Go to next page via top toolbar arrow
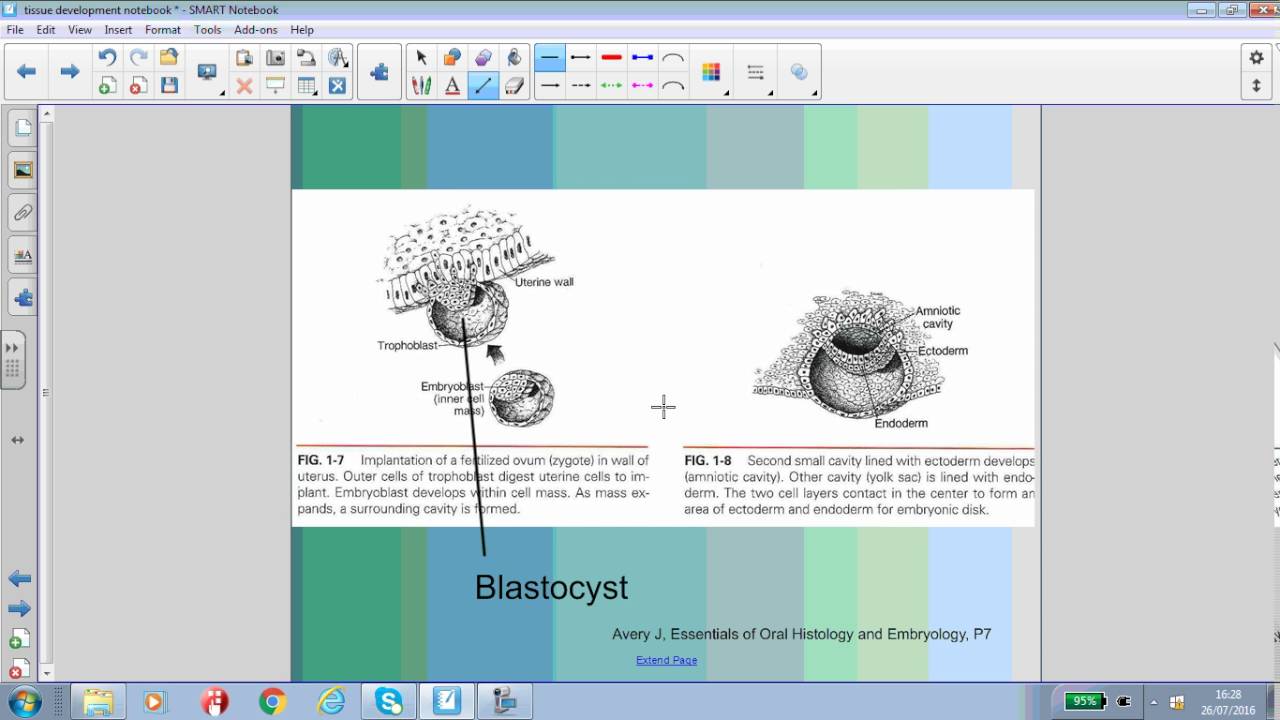1280x720 pixels. coord(69,71)
